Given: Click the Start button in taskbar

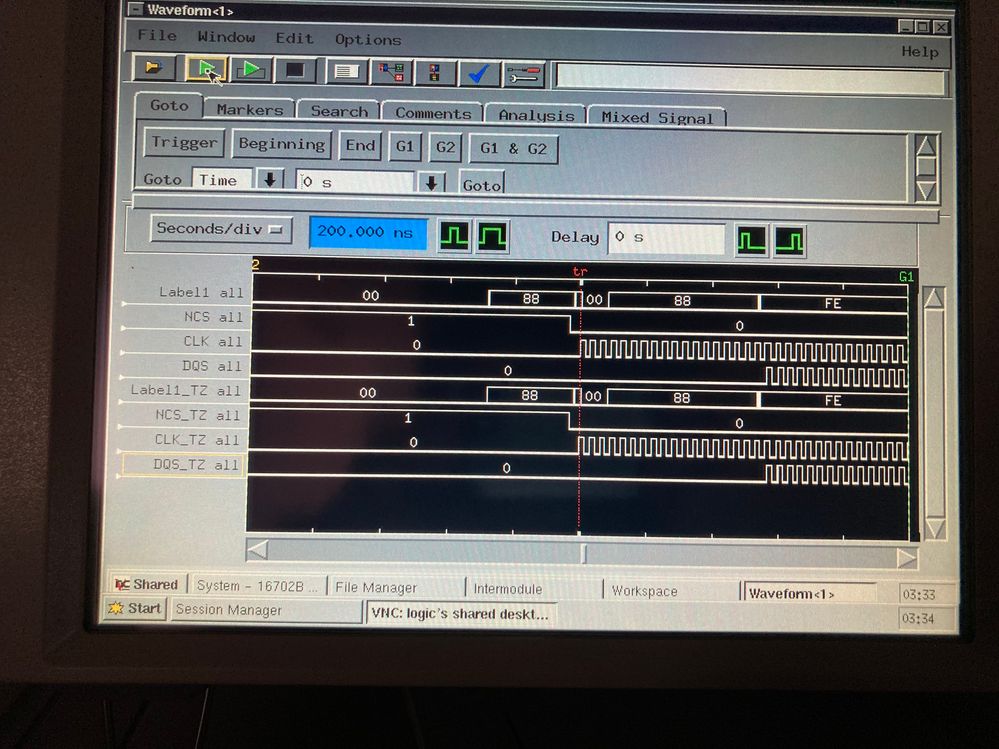Looking at the screenshot, I should 136,608.
